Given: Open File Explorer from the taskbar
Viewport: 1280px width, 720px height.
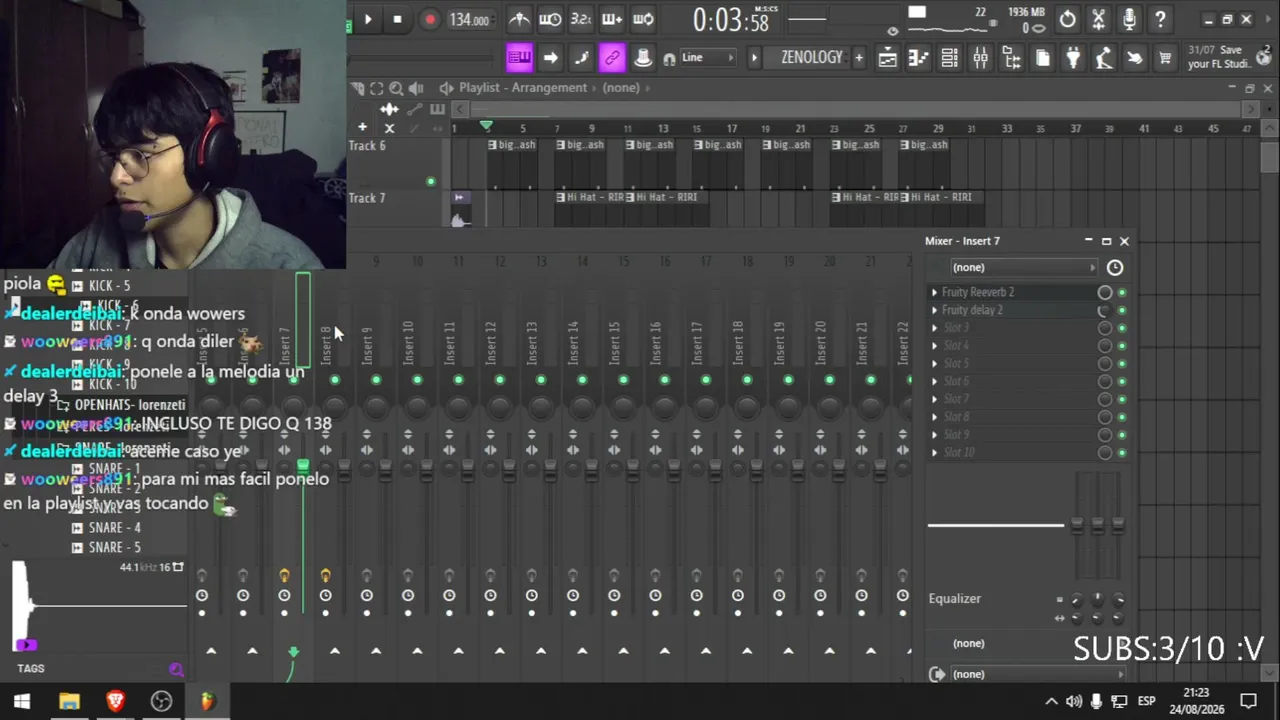Looking at the screenshot, I should tap(69, 701).
